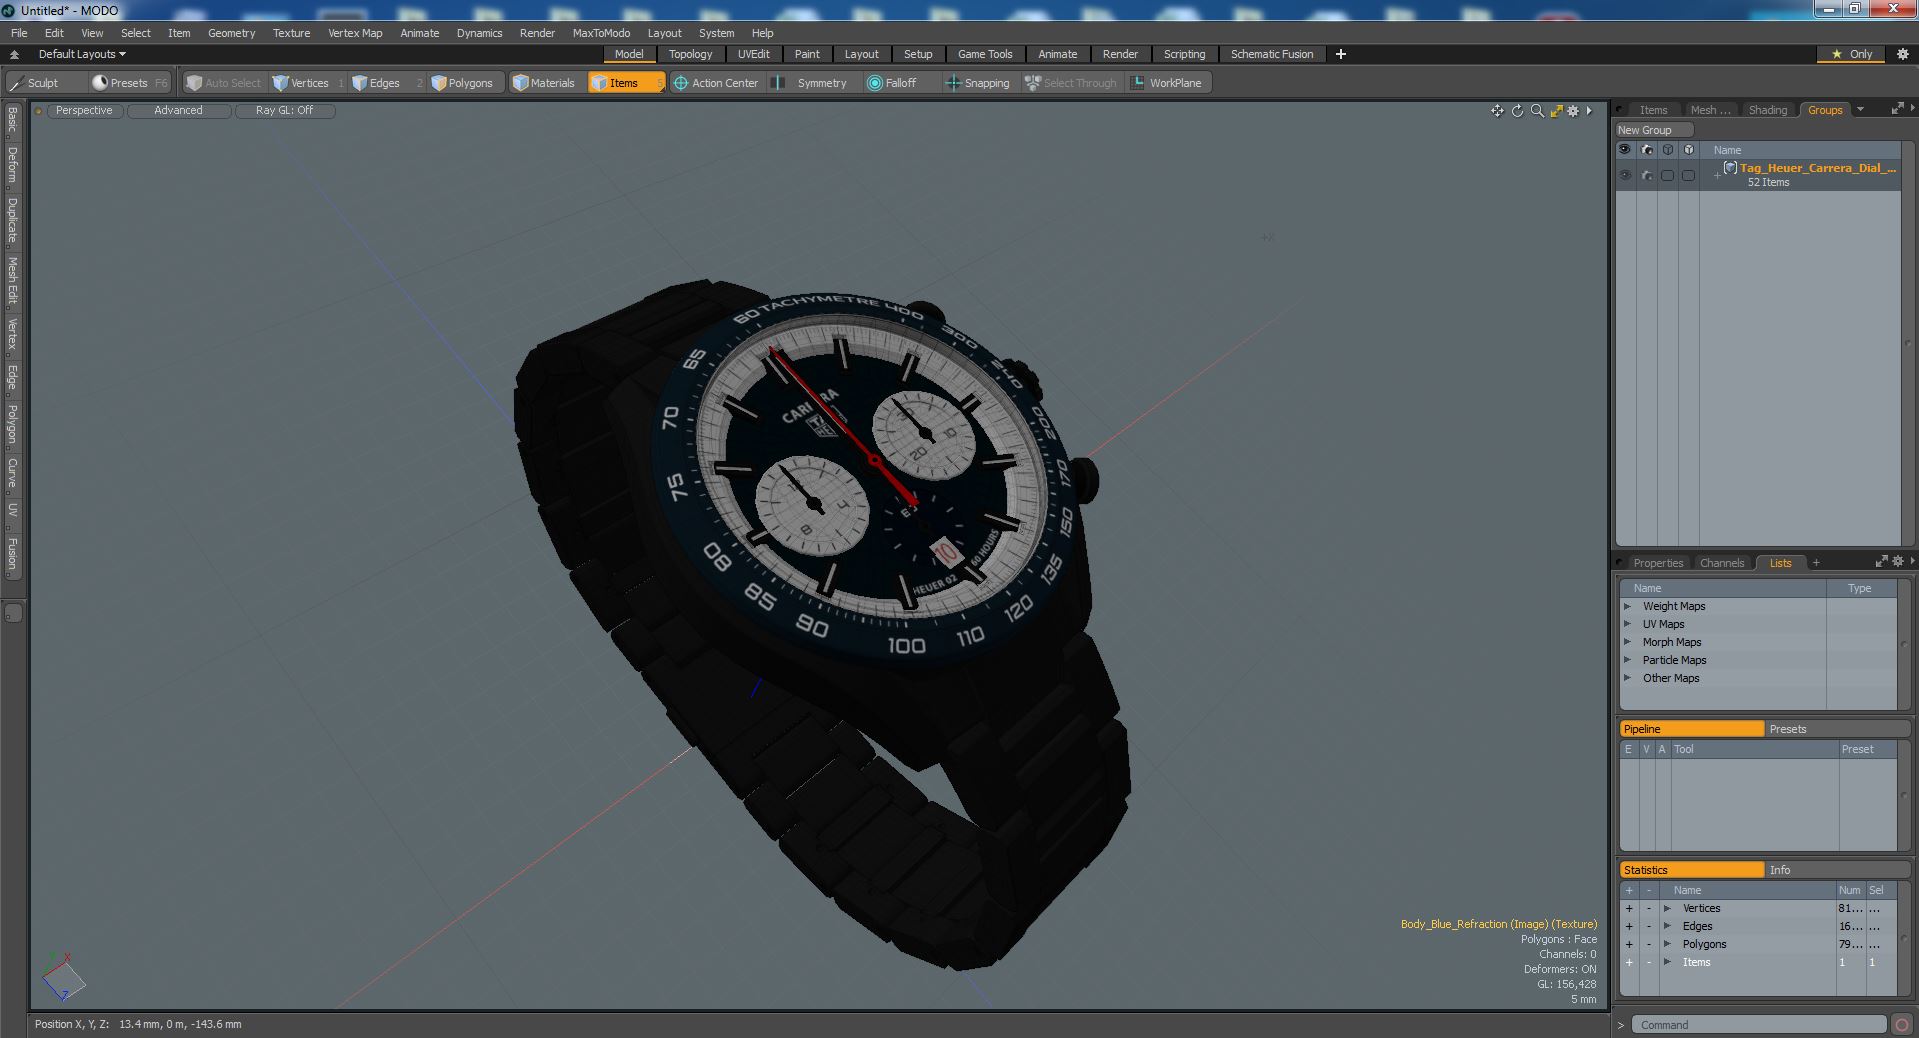Toggle Auto Select mode
Screen dimensions: 1919x1038
click(224, 83)
